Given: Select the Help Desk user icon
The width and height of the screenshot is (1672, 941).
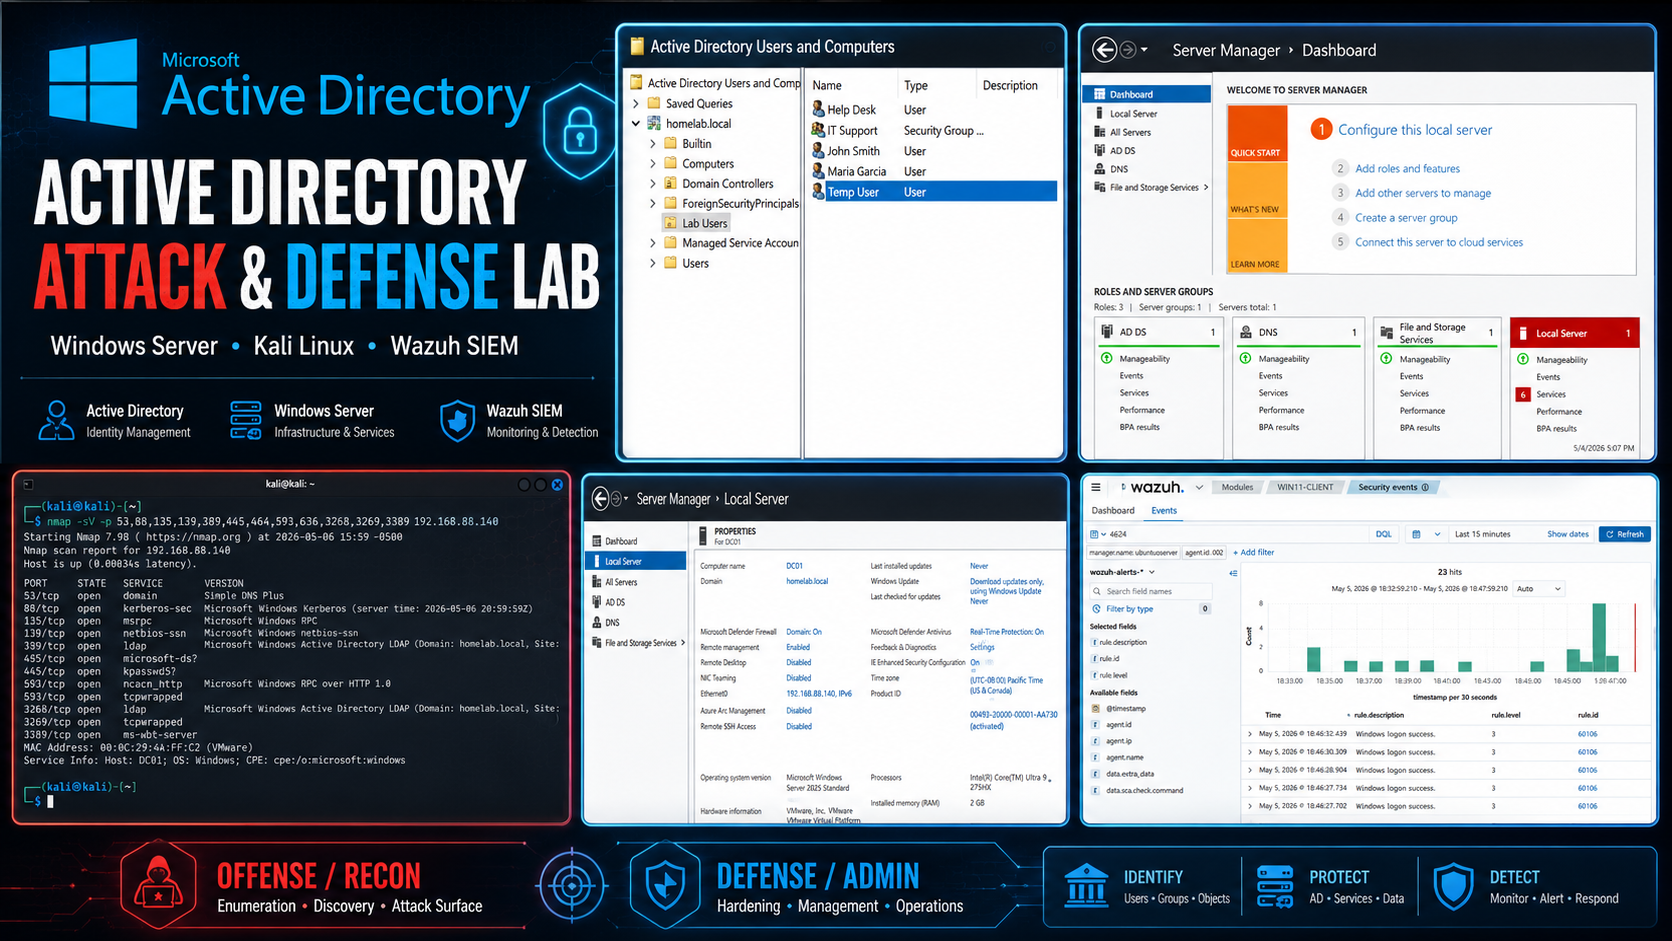Looking at the screenshot, I should 818,109.
